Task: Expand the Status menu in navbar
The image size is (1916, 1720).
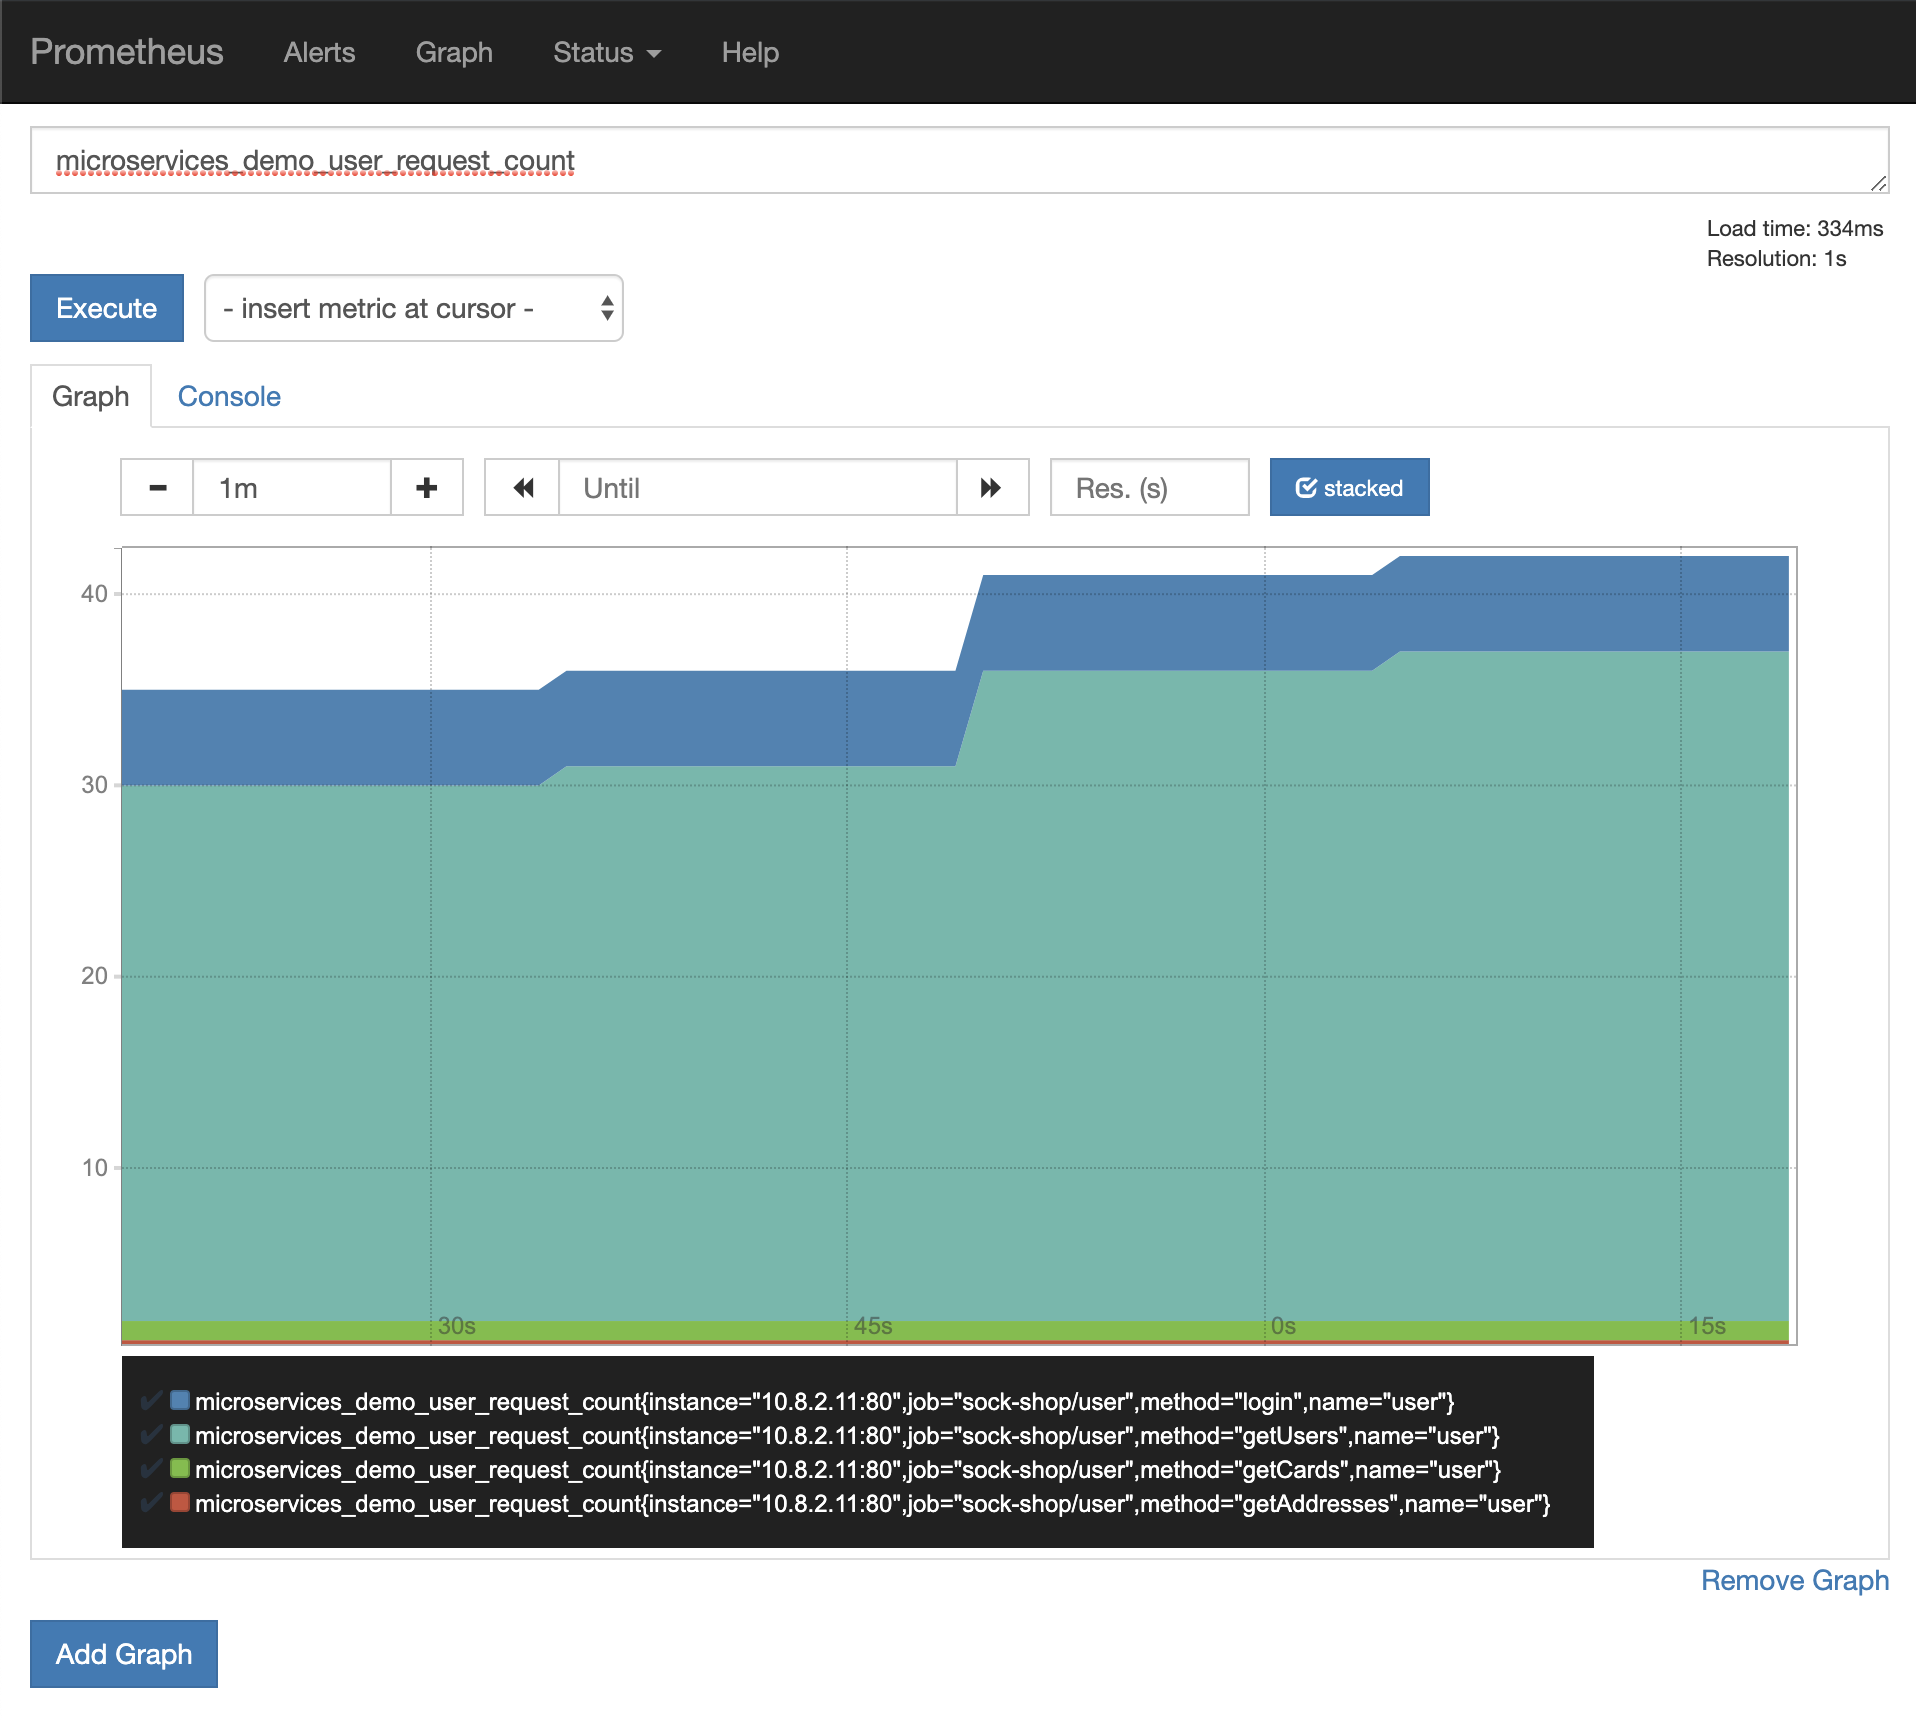Action: pos(606,52)
